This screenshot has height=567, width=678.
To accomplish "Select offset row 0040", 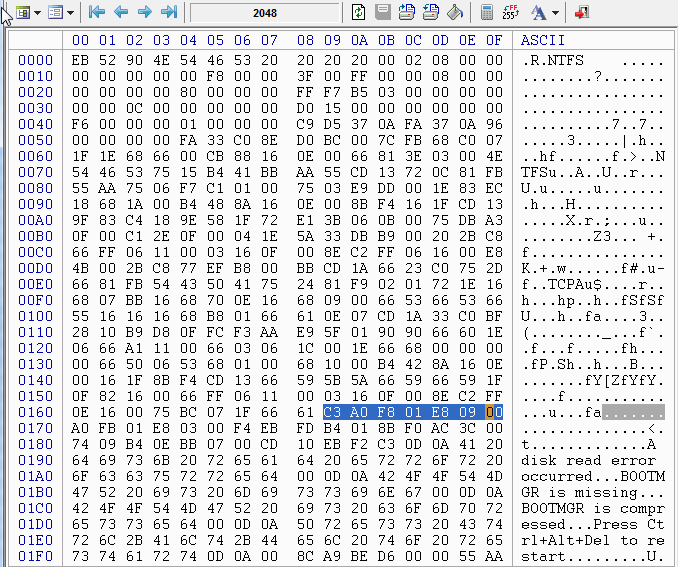I will click(35, 124).
